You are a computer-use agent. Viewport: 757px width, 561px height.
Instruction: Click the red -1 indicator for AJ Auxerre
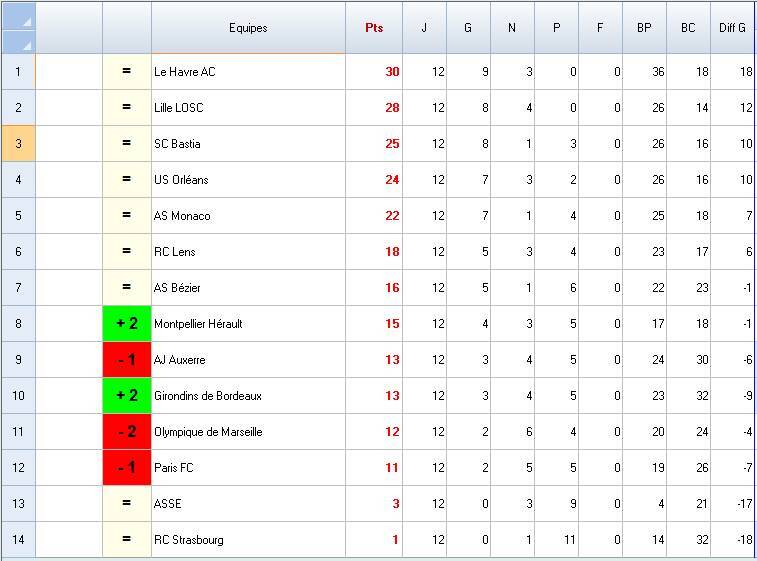coord(127,360)
